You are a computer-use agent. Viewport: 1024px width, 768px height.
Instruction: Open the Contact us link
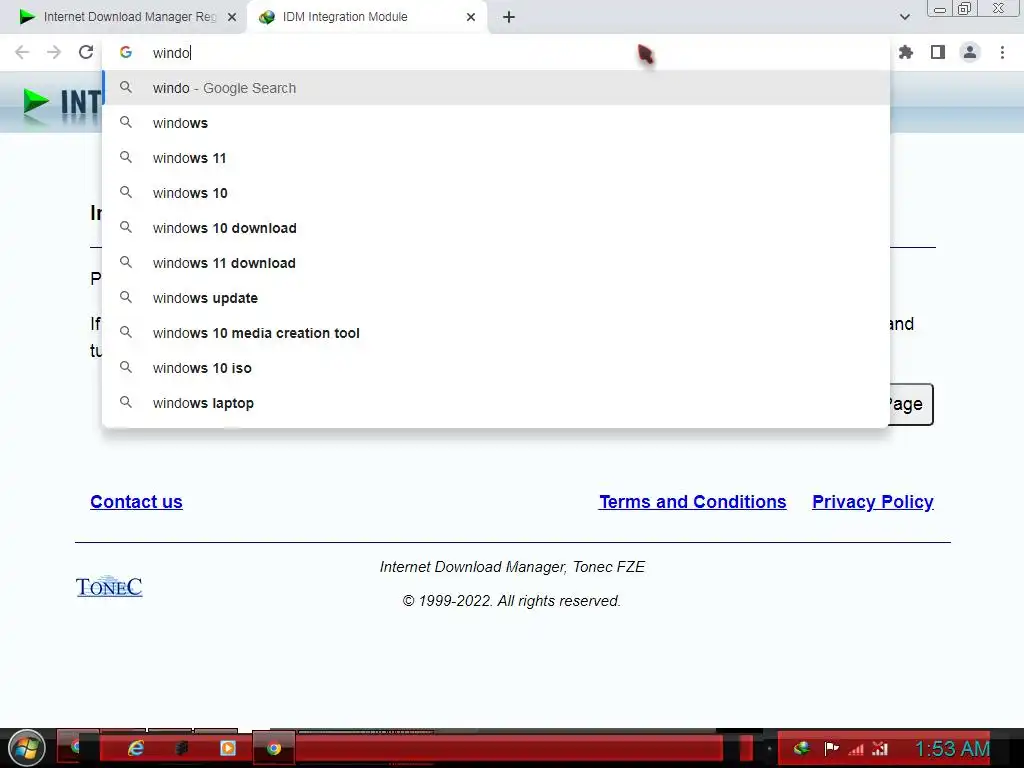tap(136, 502)
